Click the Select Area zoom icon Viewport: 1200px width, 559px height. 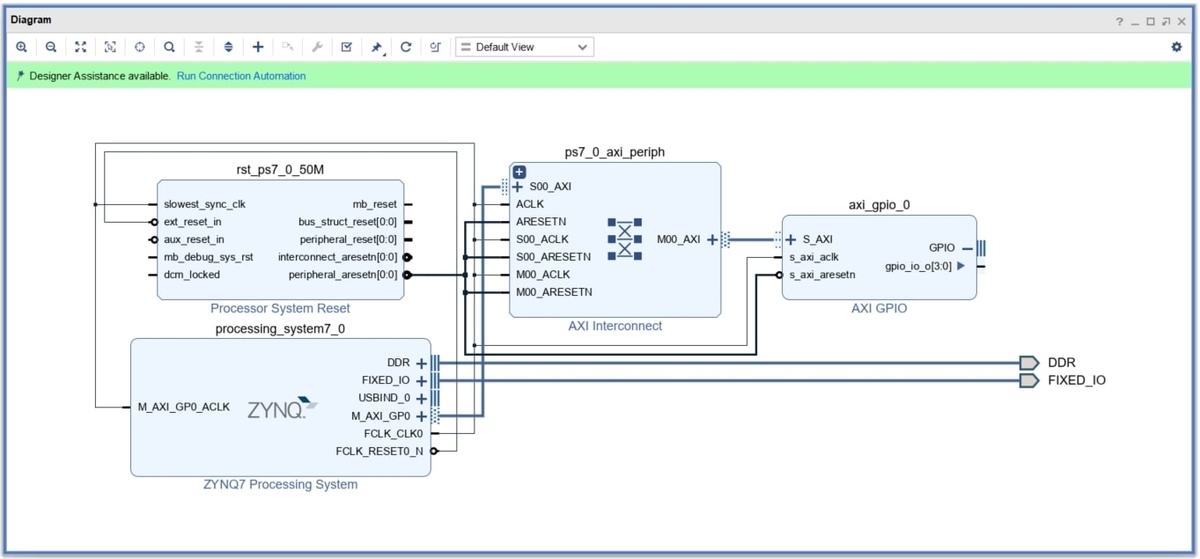tap(110, 47)
